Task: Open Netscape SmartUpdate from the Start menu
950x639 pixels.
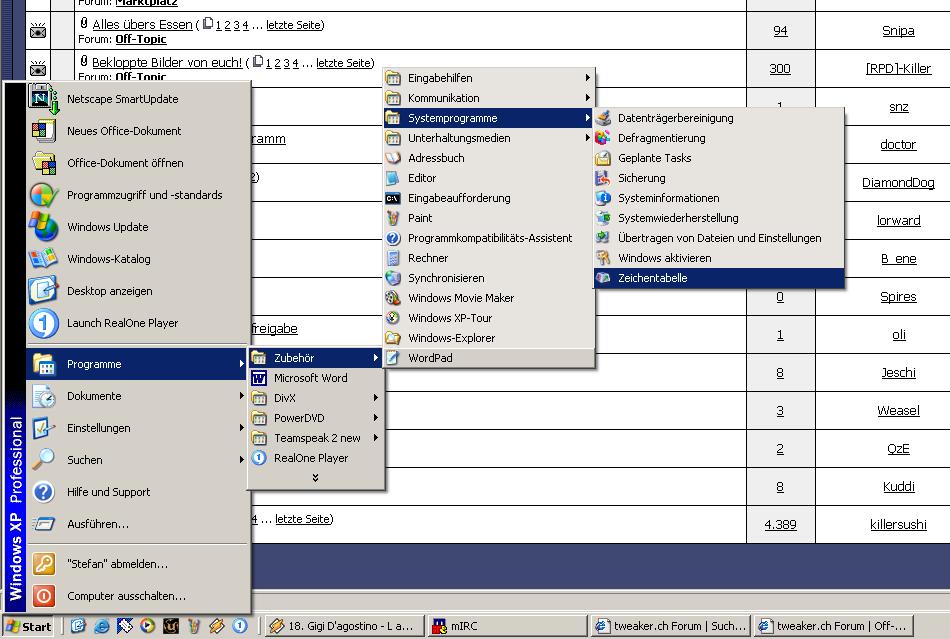Action: coord(122,99)
